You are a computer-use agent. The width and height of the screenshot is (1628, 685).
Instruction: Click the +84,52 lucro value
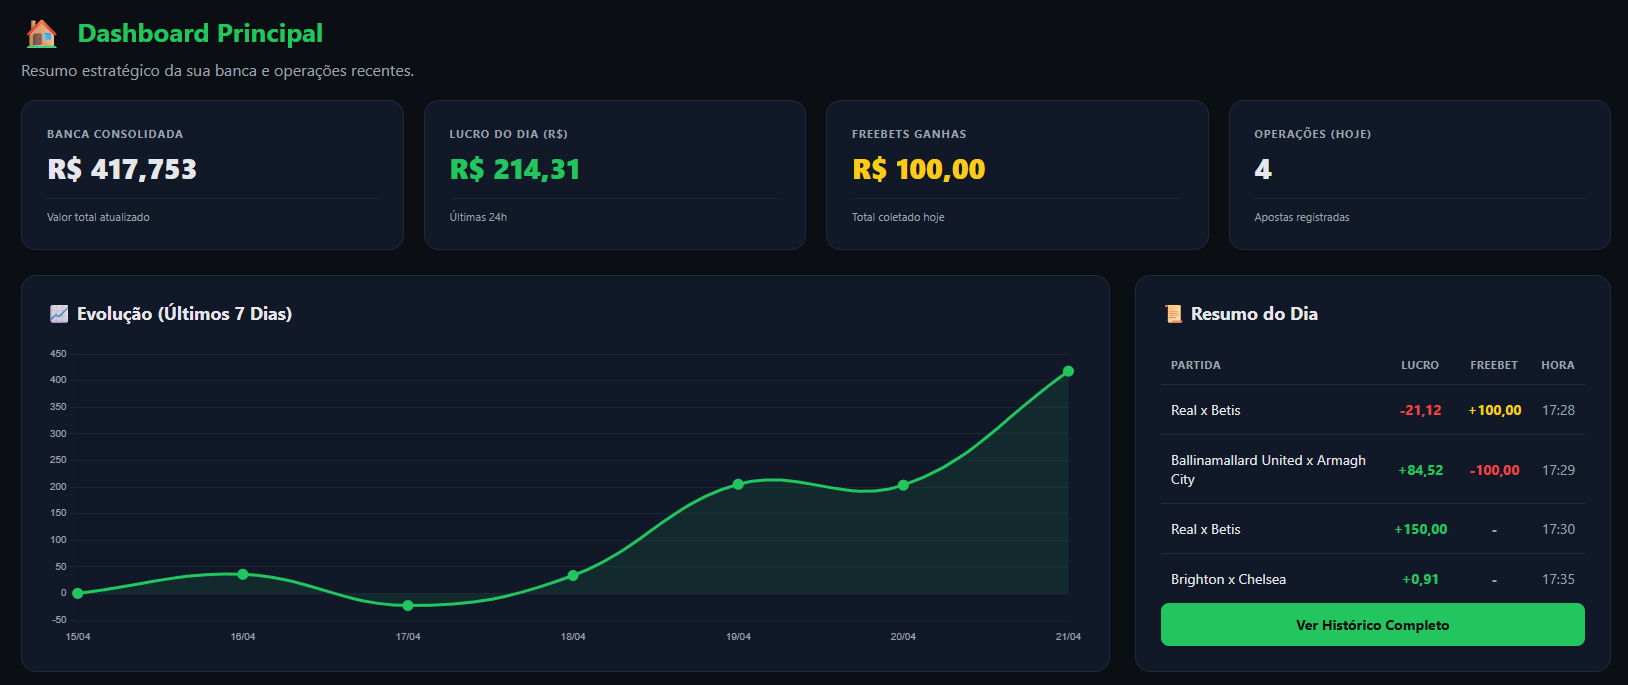coord(1421,470)
